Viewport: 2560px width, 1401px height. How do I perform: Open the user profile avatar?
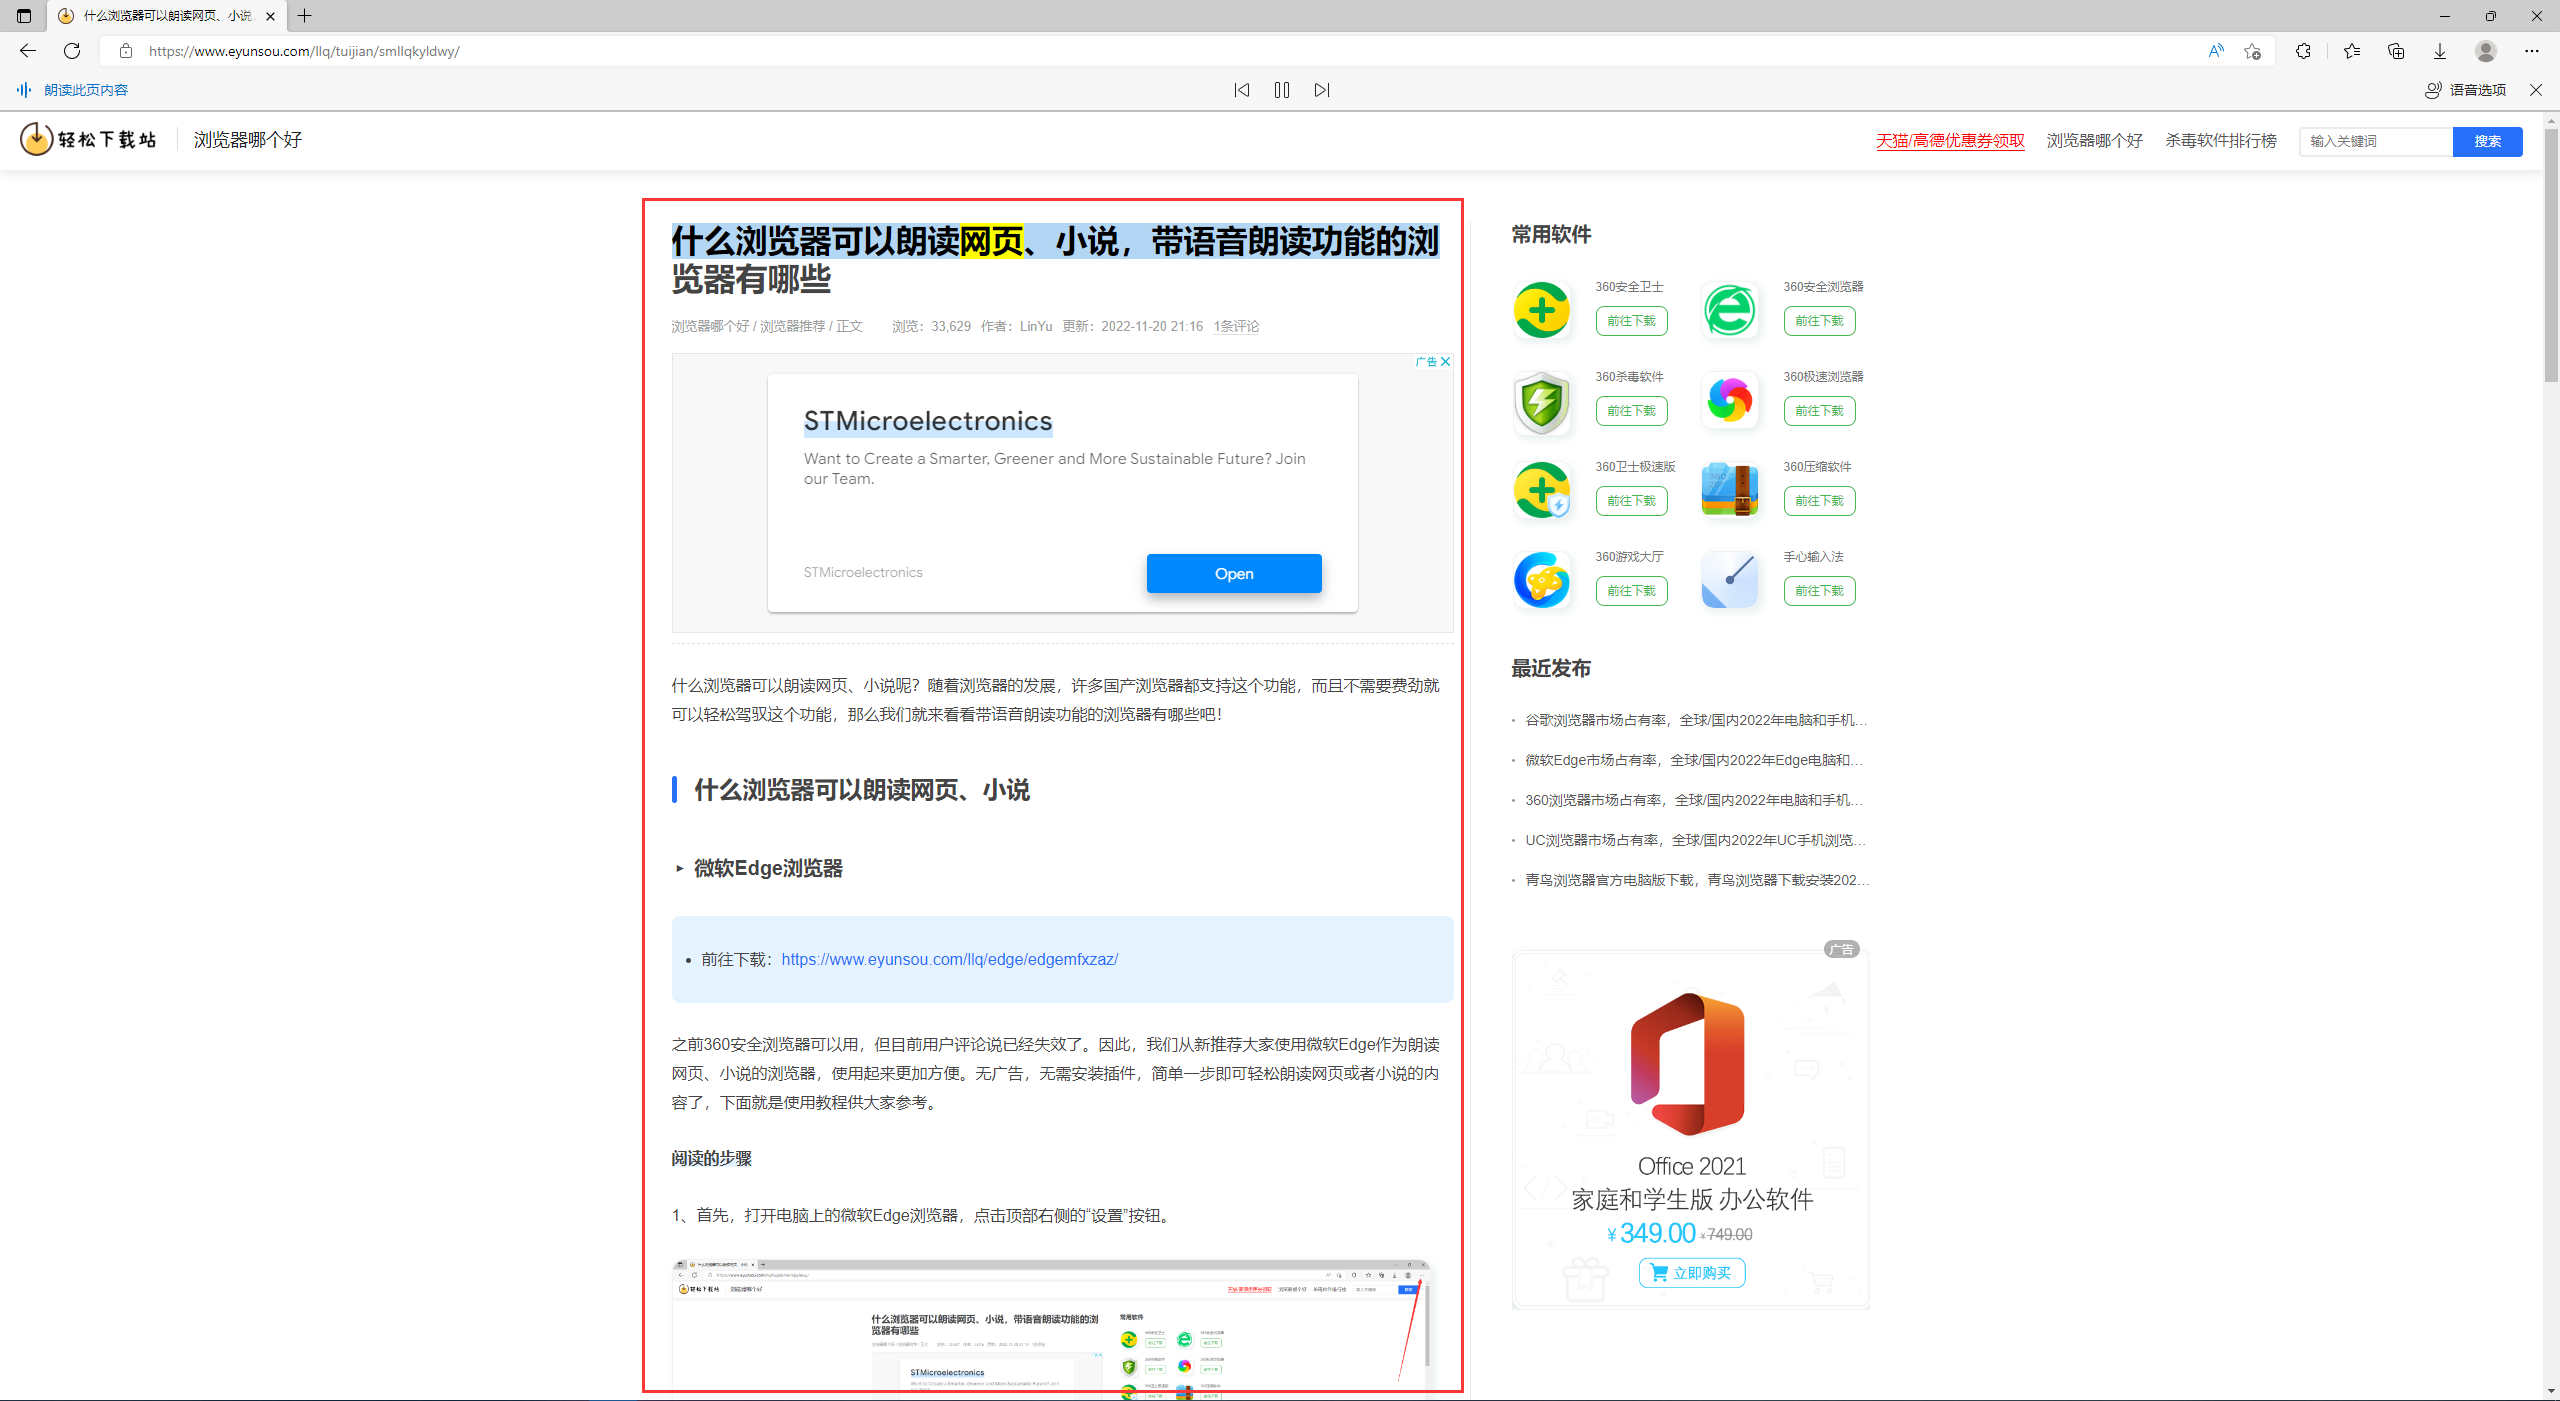click(x=2486, y=51)
